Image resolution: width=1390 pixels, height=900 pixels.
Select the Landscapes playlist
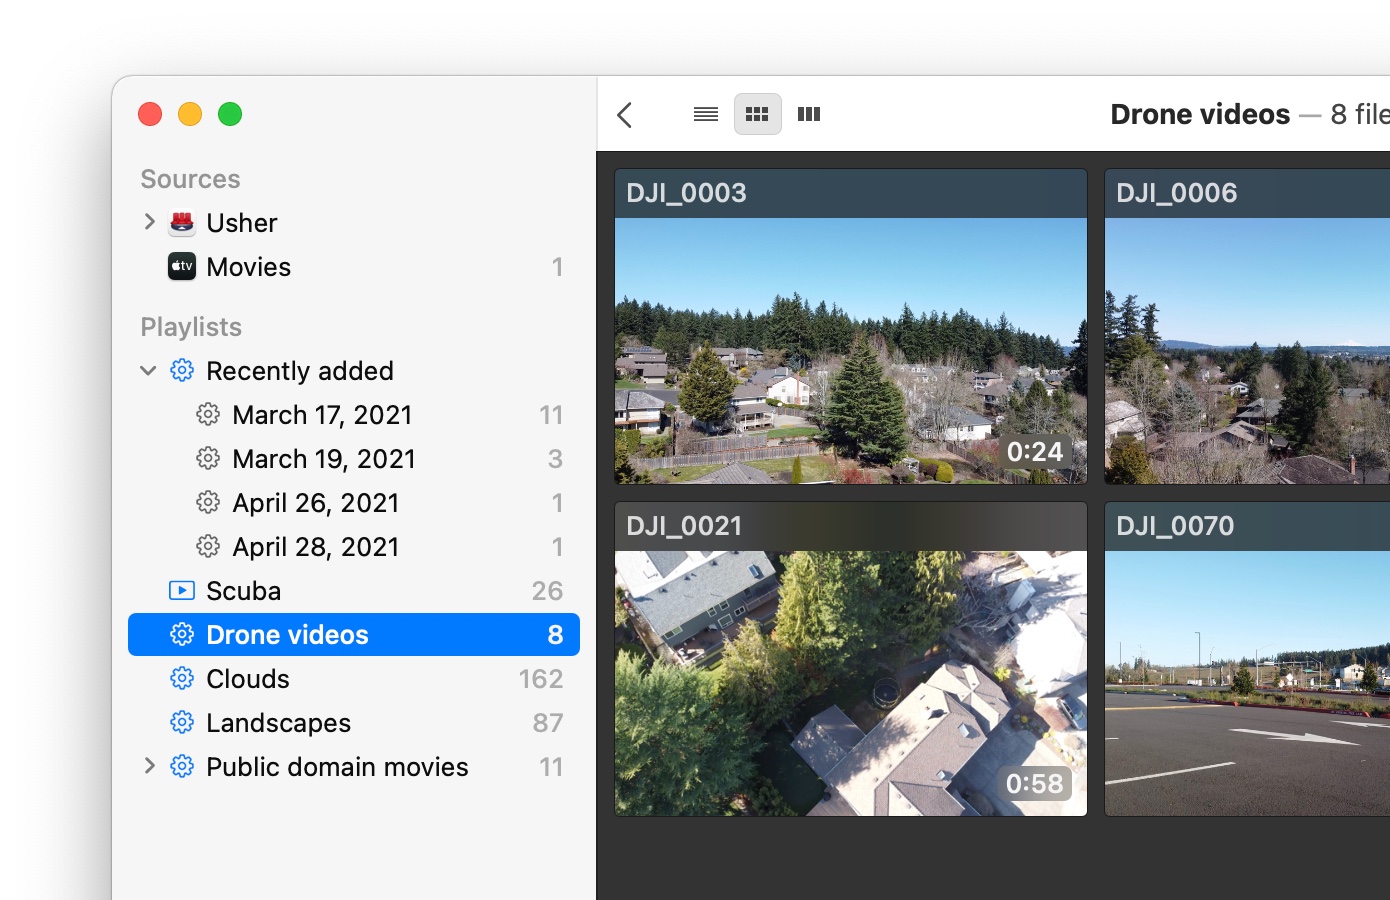click(354, 722)
